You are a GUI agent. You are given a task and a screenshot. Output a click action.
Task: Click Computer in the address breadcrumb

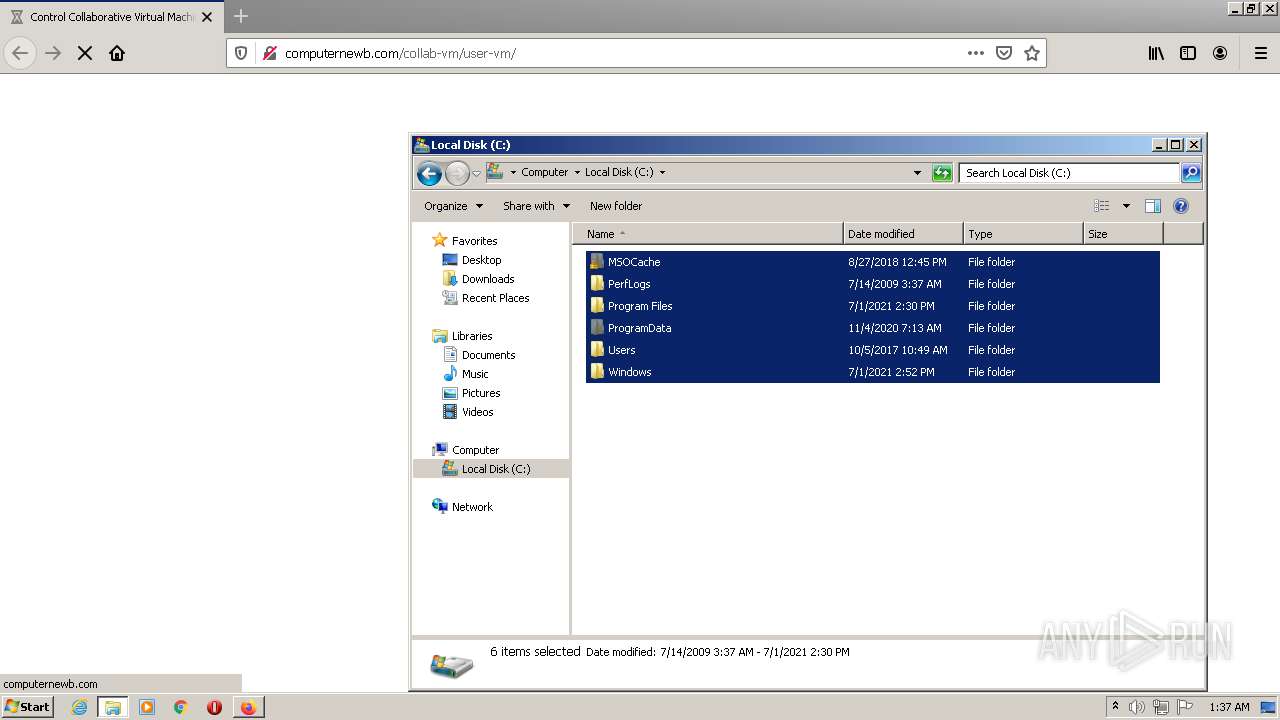click(544, 172)
